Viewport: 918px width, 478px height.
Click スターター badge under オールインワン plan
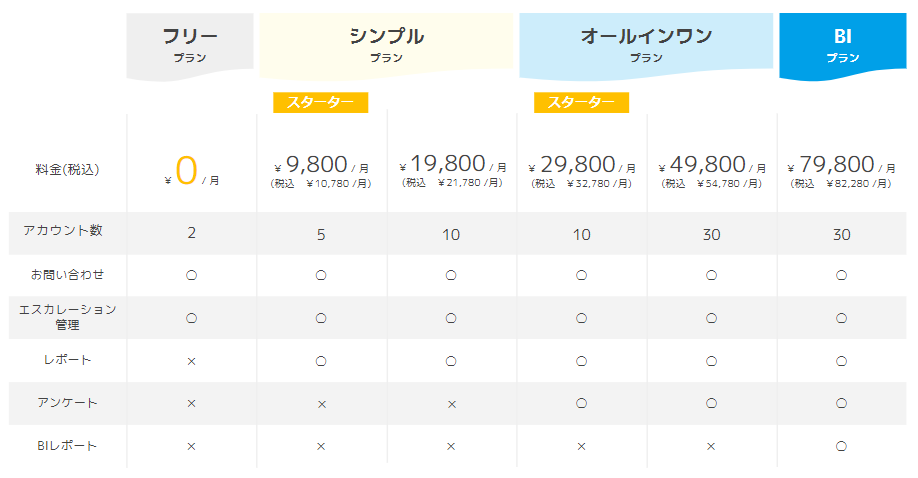581,102
